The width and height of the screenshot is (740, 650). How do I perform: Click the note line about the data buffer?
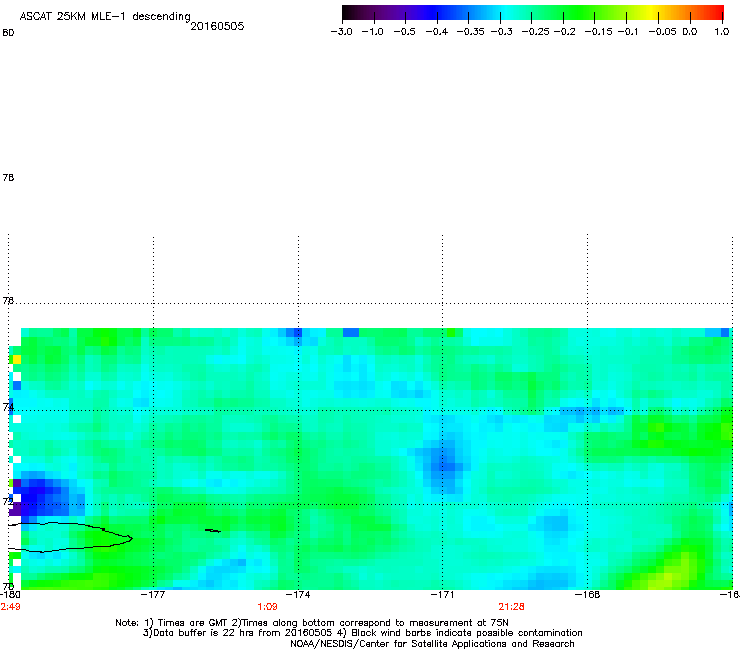point(362,633)
